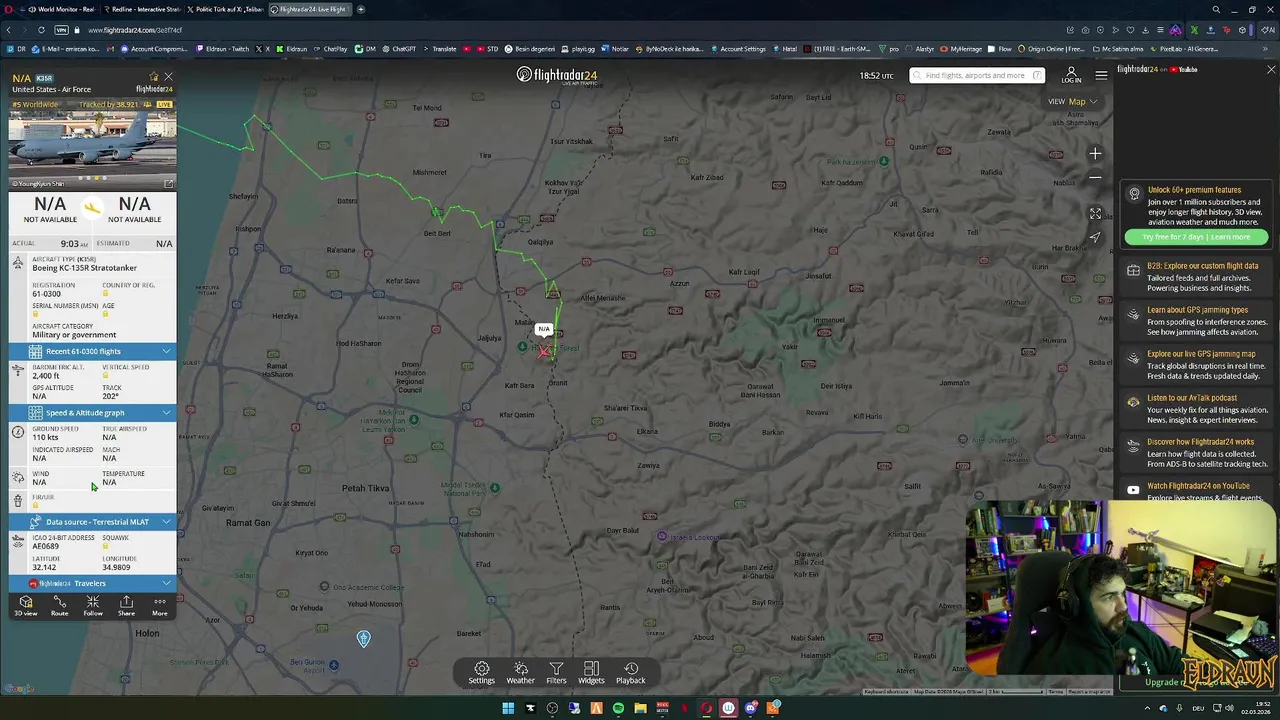
Task: Follow the selected aircraft
Action: (x=93, y=606)
